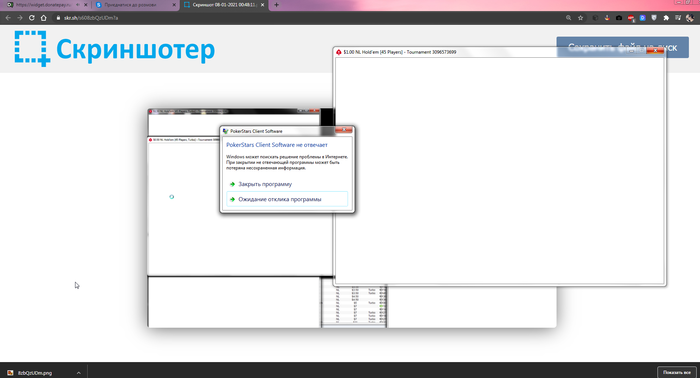This screenshot has height=378, width=700.
Task: Open the media playlist control icon
Action: coord(678,18)
